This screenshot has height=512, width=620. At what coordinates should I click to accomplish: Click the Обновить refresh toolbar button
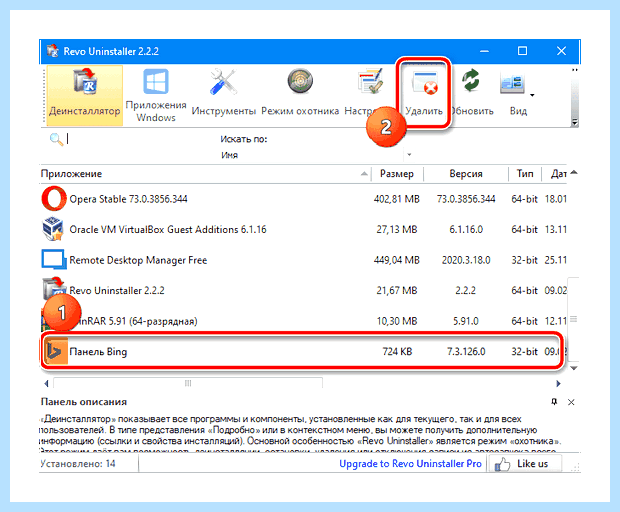pyautogui.click(x=471, y=94)
